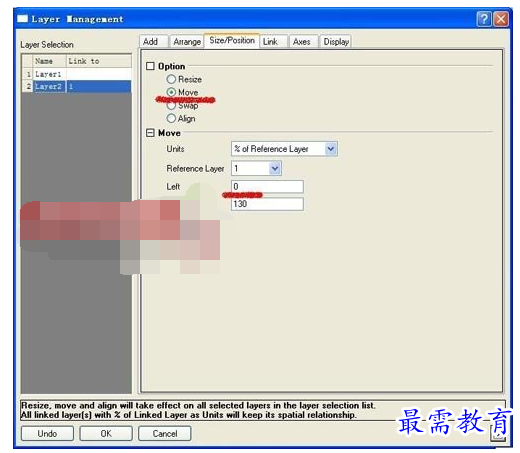
Task: Pick the Swap radio option
Action: coord(171,105)
